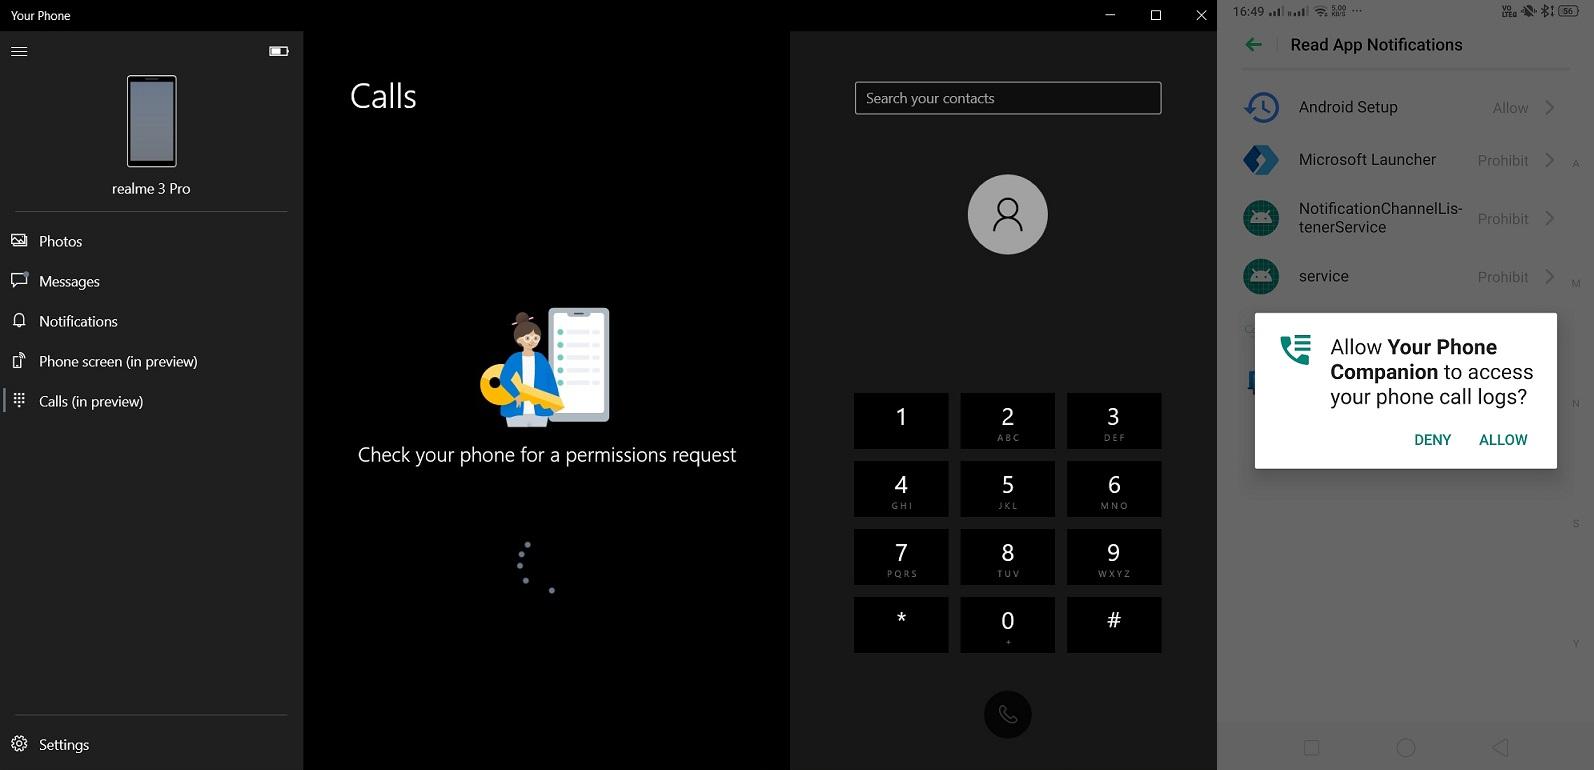Click the Messages chat icon

19,280
